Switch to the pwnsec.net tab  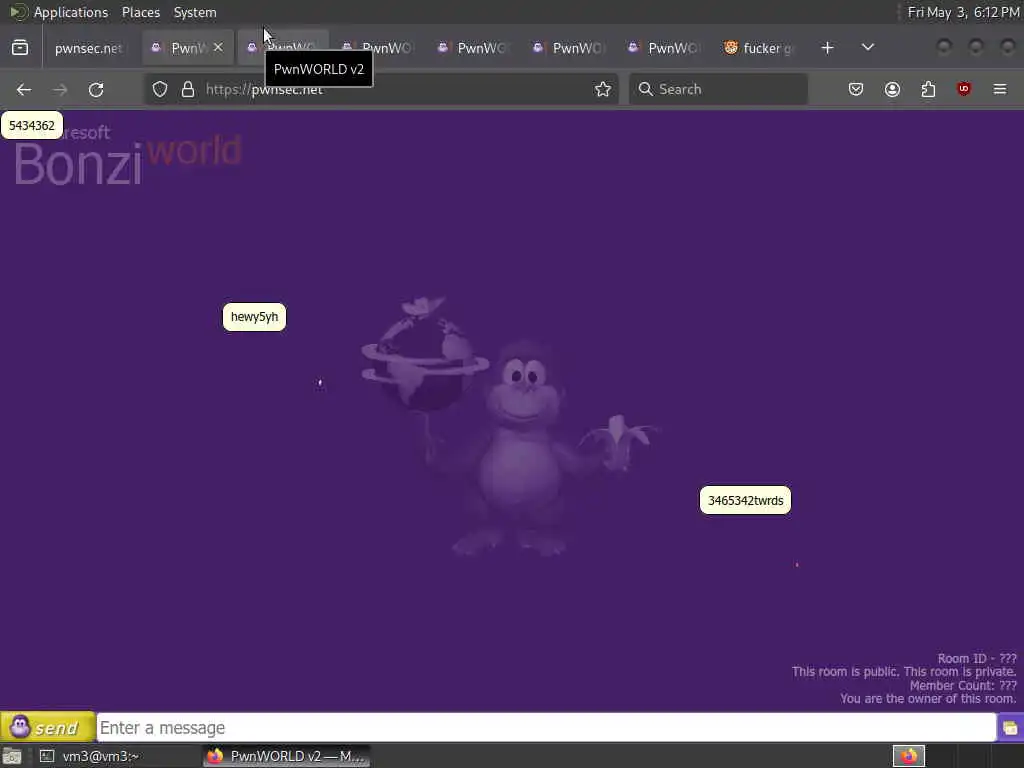pos(88,48)
